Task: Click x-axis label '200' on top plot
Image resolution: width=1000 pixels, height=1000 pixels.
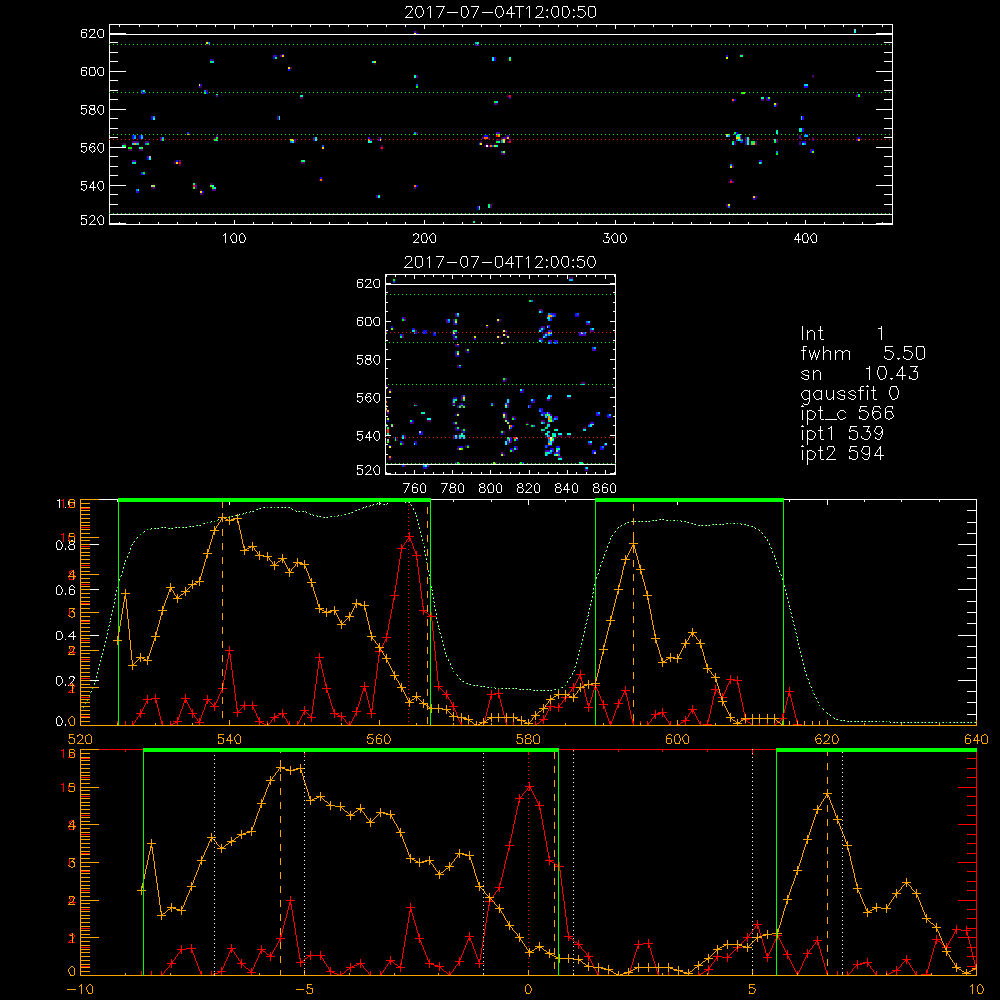Action: tap(424, 239)
